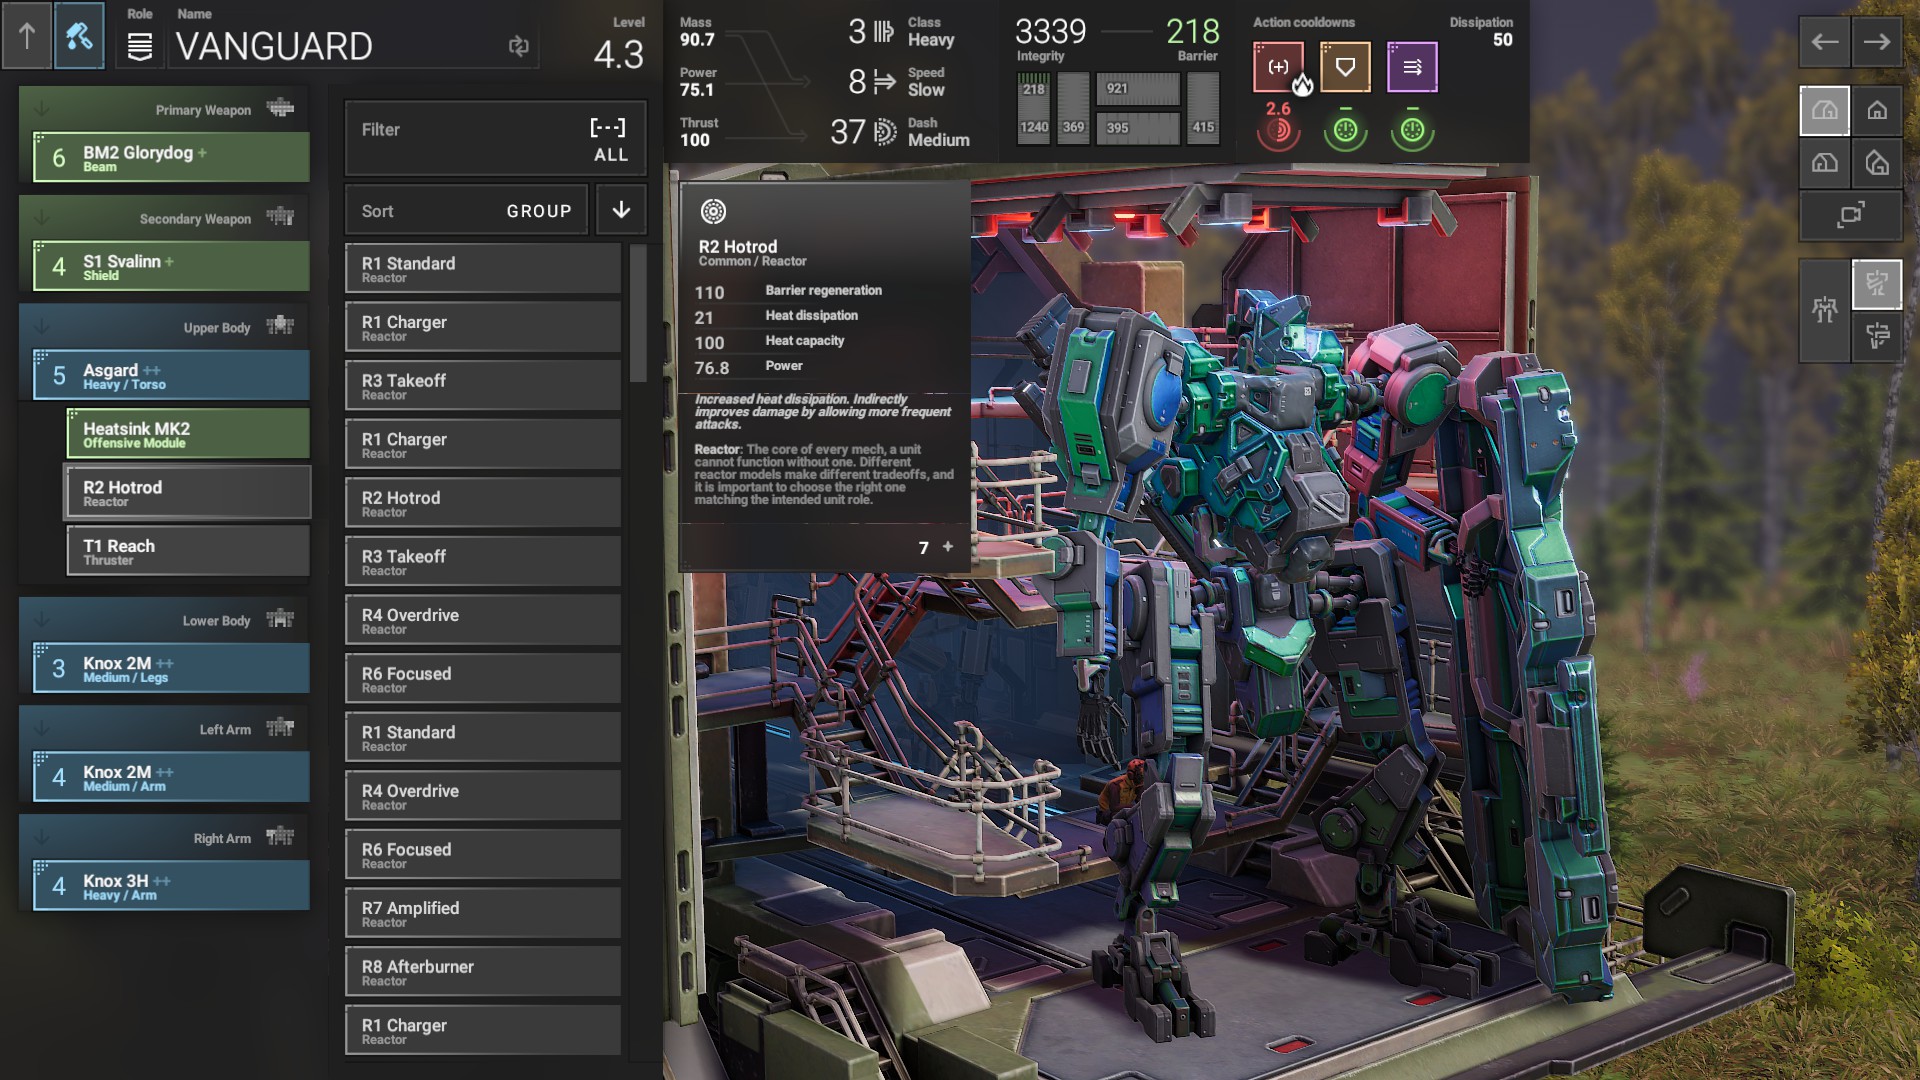Toggle the highlighted mech aiming pose
The image size is (1920, 1080).
pos(1876,284)
